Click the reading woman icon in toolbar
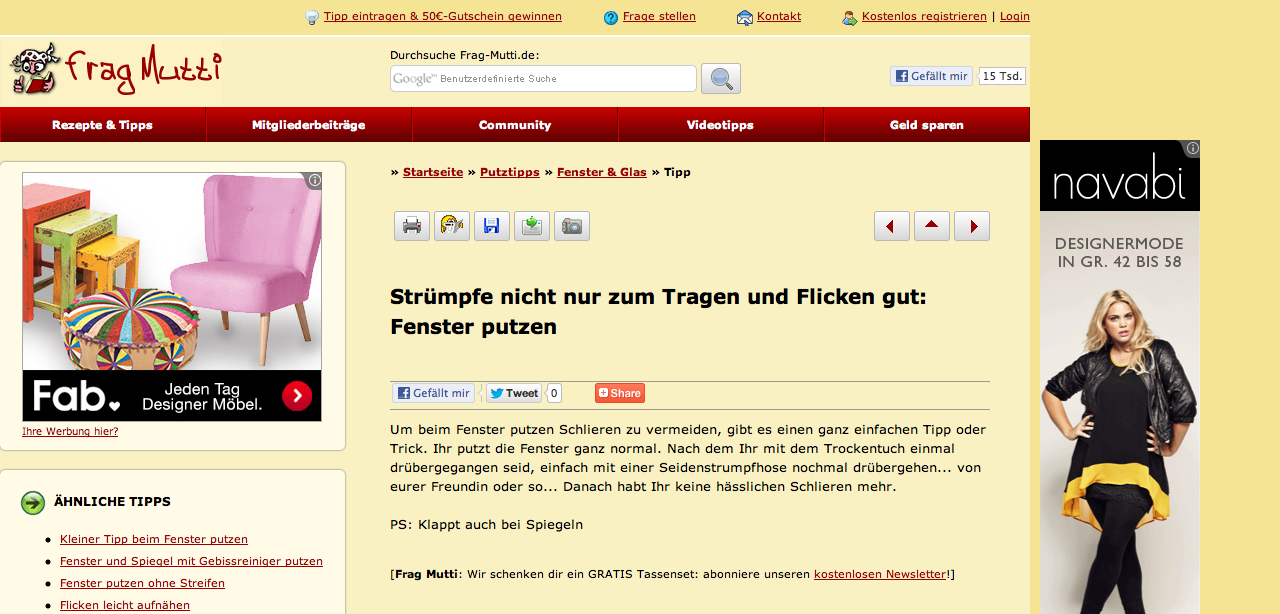The height and width of the screenshot is (614, 1280). (x=451, y=226)
